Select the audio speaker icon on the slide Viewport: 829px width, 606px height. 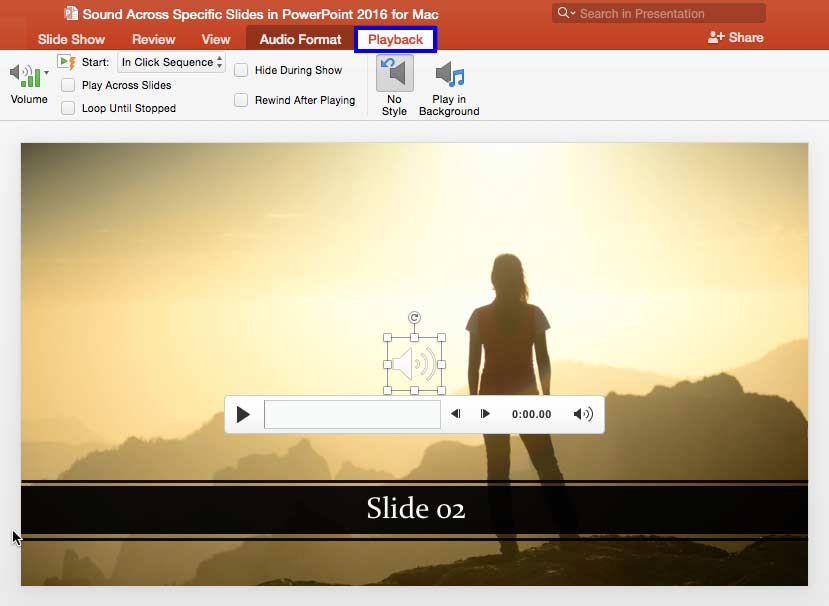(415, 360)
